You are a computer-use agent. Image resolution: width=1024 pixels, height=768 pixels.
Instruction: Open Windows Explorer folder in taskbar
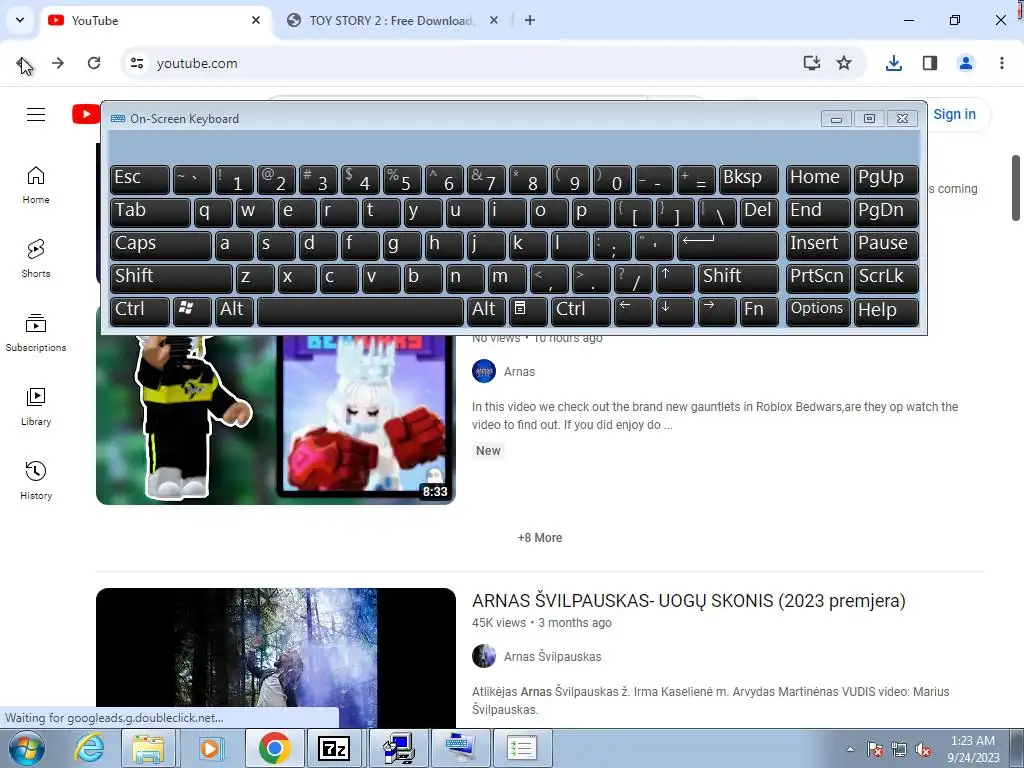coord(148,748)
